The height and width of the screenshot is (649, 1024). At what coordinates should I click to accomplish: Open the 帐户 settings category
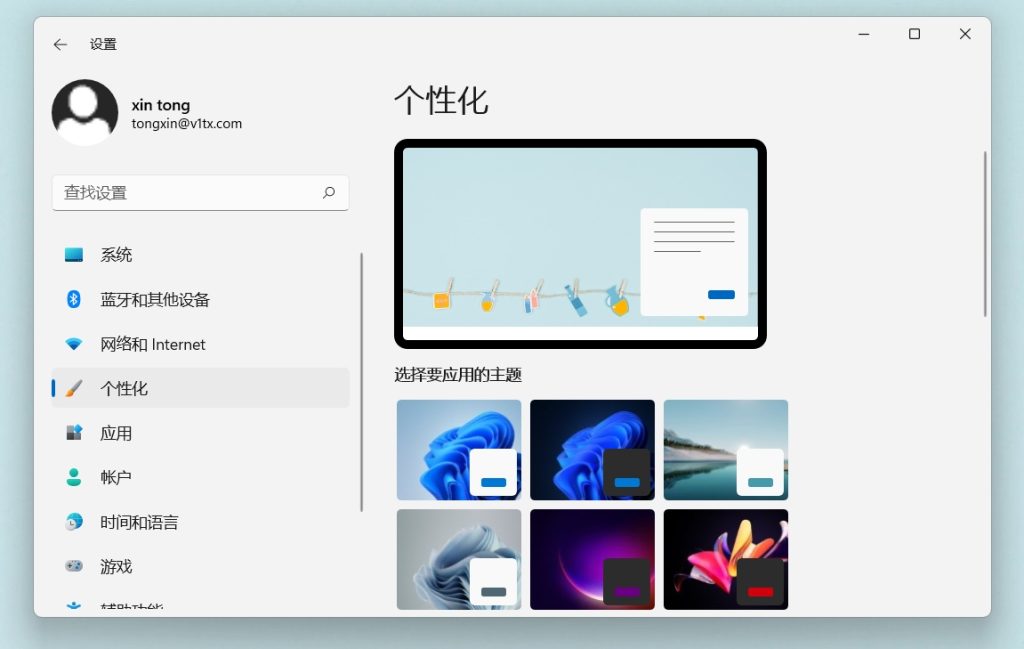pyautogui.click(x=200, y=477)
